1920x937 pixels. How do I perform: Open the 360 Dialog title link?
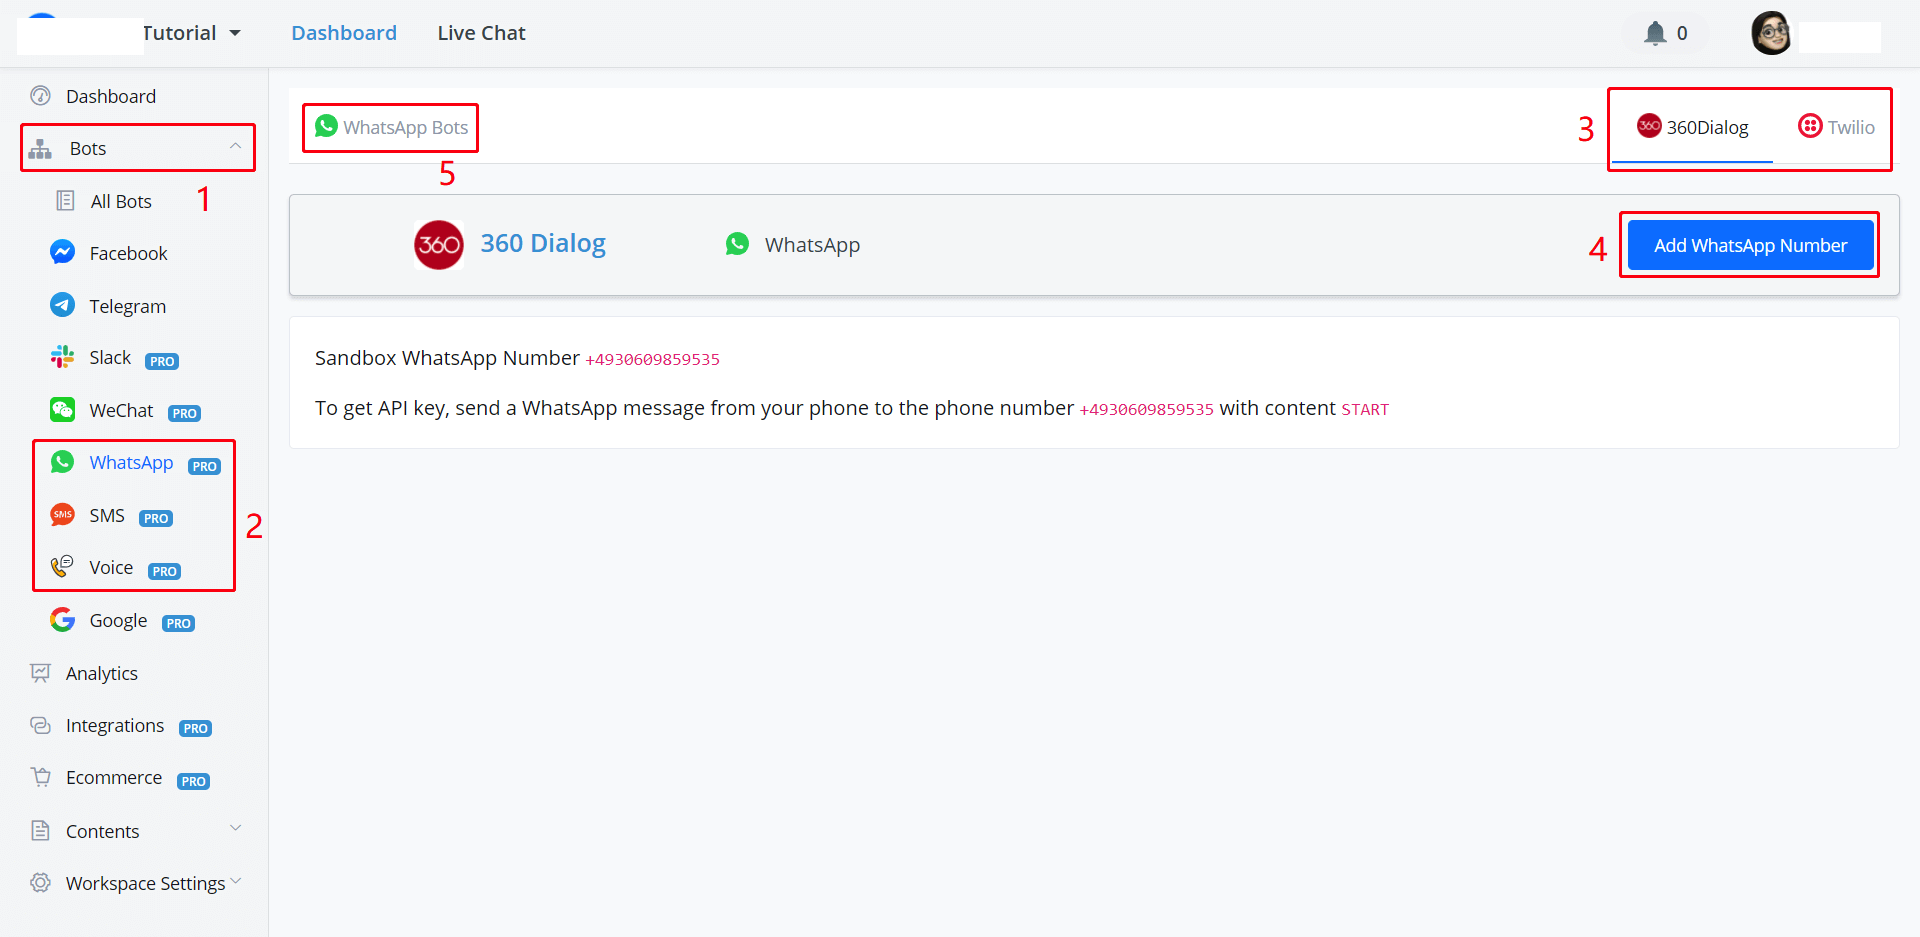pyautogui.click(x=543, y=243)
